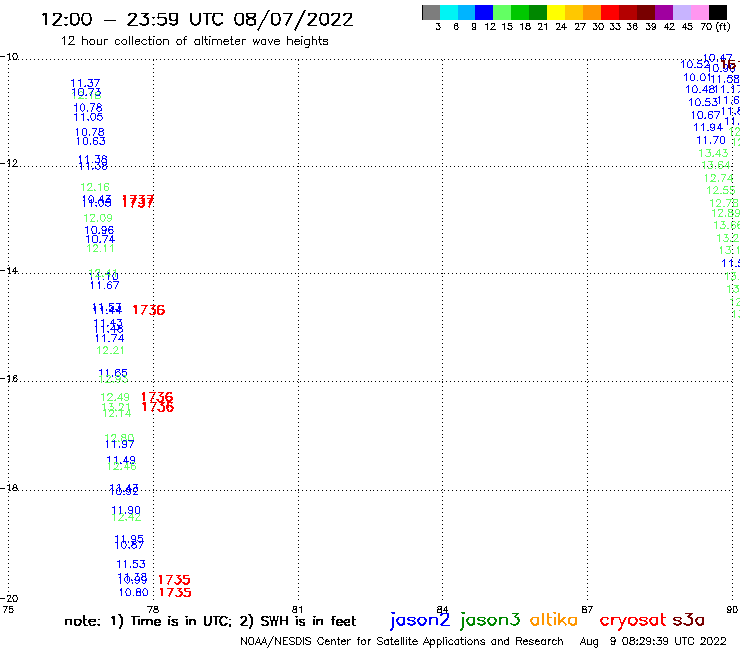The image size is (740, 650).
Task: Select the green reading 12.55
Action: click(721, 190)
